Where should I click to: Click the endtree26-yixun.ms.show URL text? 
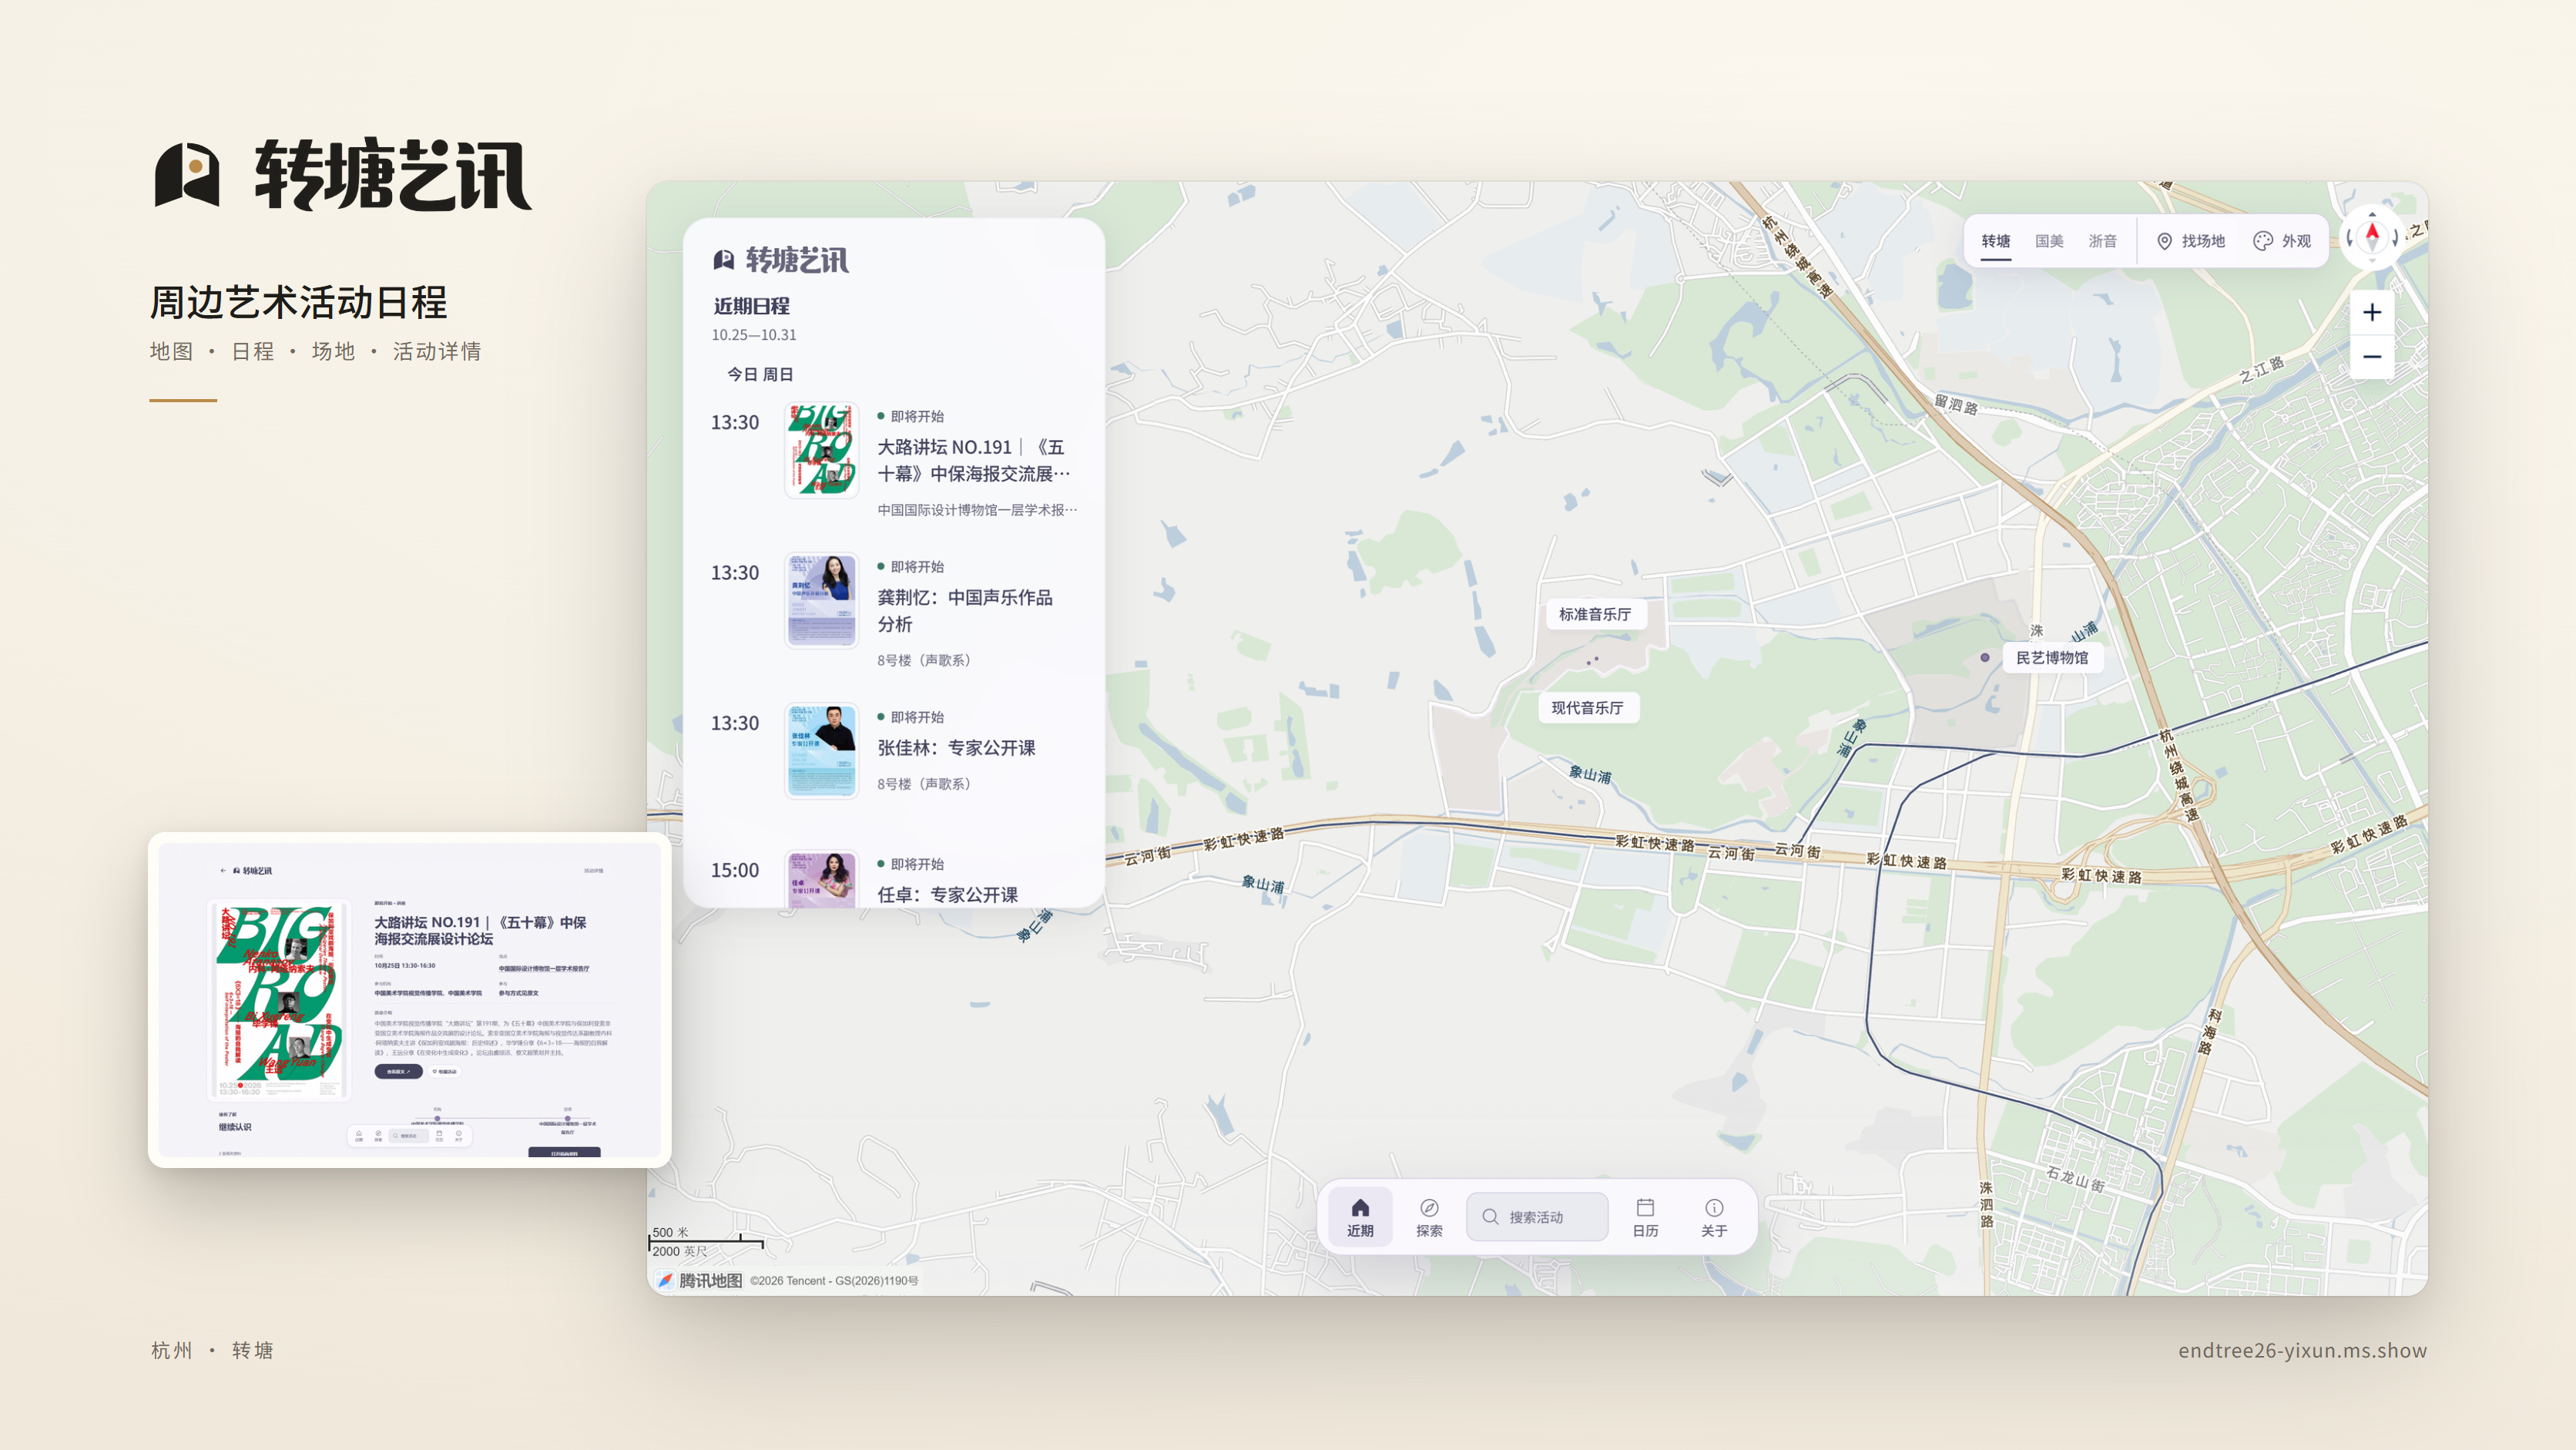[x=2302, y=1350]
